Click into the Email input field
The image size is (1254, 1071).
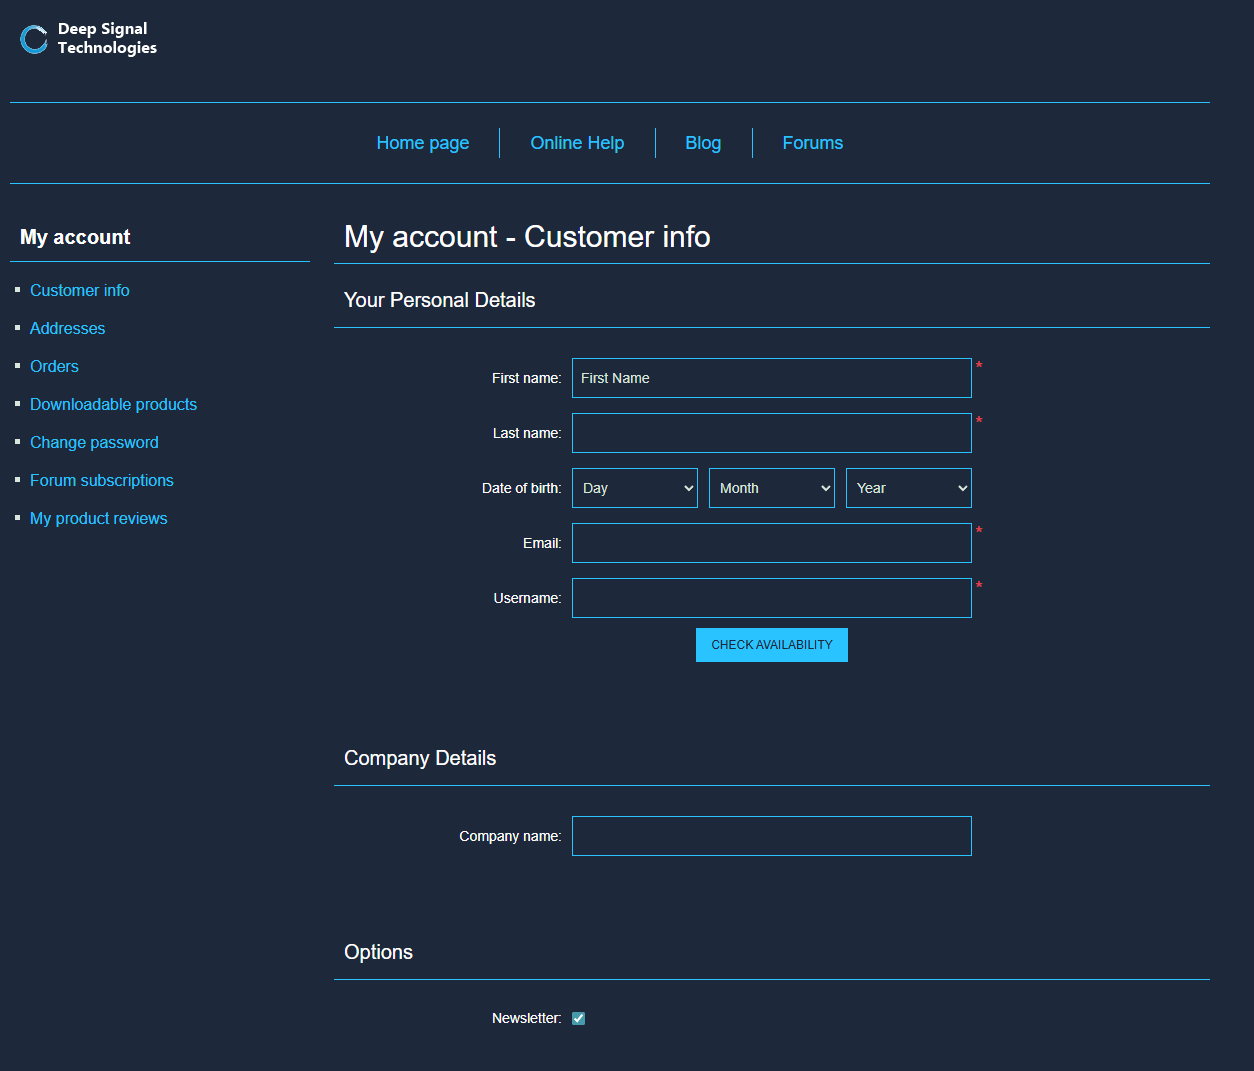(771, 543)
